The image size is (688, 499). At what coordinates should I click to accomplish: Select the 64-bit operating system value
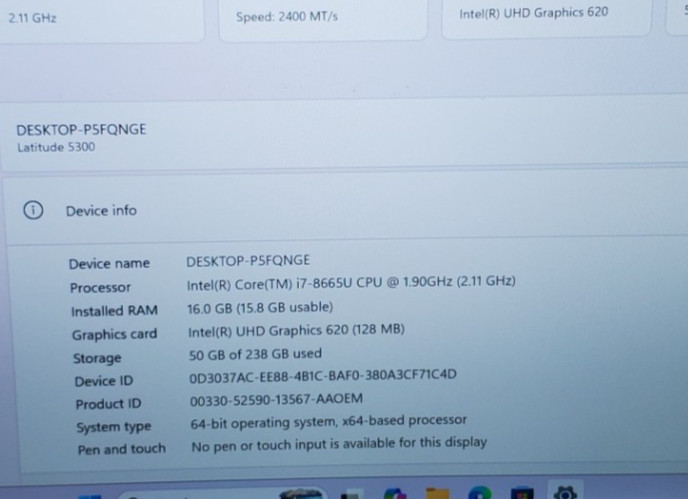[329, 422]
